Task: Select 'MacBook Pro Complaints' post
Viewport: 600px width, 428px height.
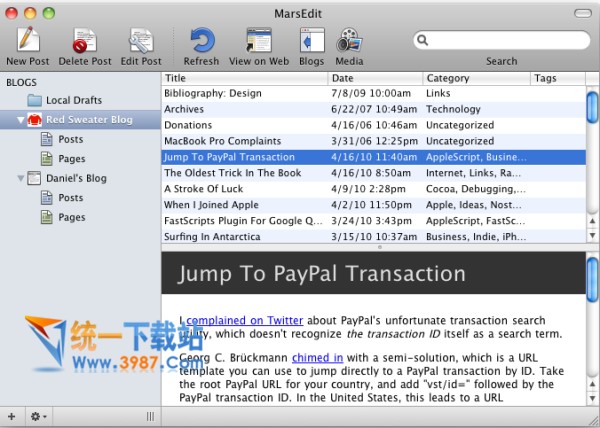Action: pos(373,141)
